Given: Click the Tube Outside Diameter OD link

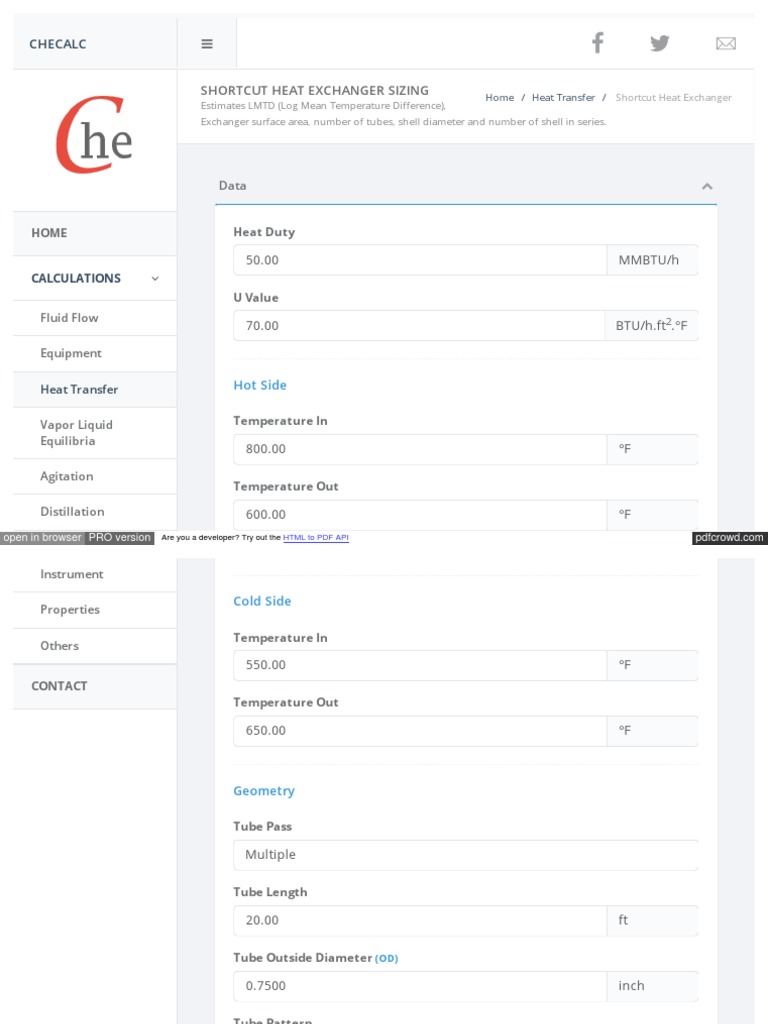Looking at the screenshot, I should 386,958.
